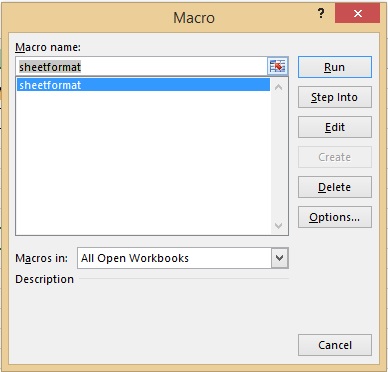Close the Macro dialog
Screen dimensions: 388x372
(358, 14)
